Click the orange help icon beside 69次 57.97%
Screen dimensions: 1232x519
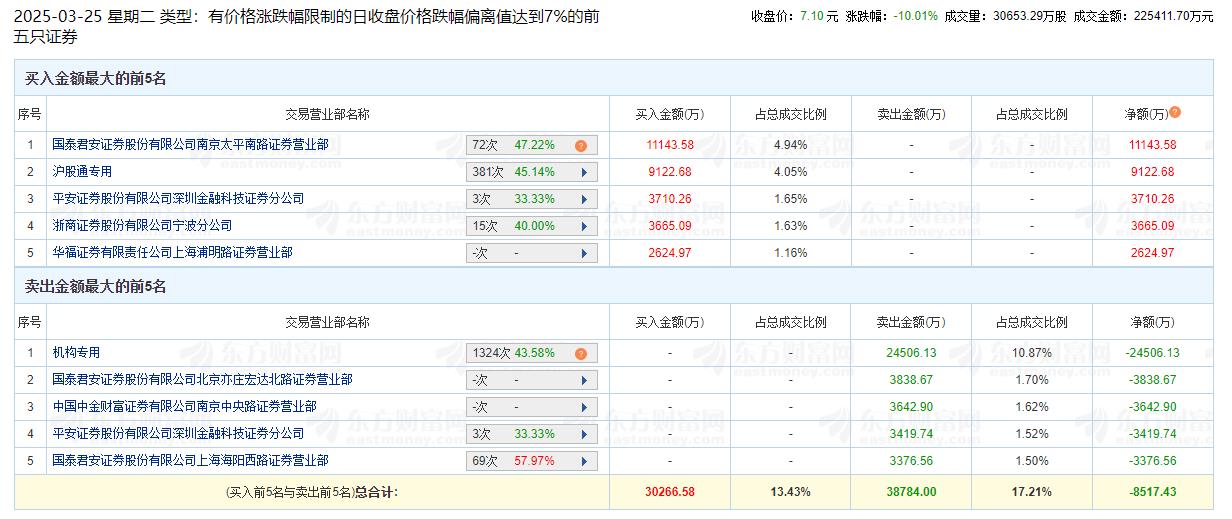(580, 462)
